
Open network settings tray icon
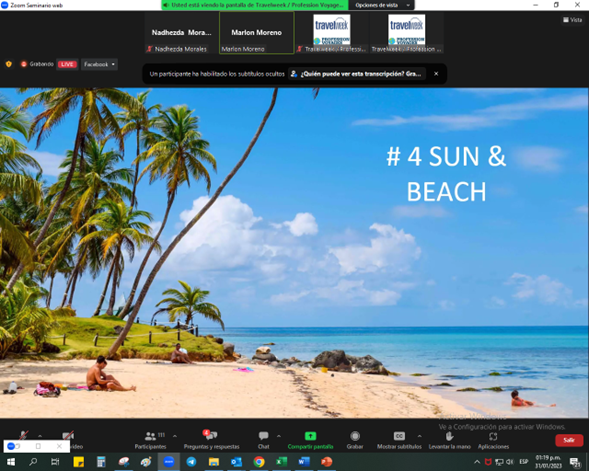pos(499,462)
